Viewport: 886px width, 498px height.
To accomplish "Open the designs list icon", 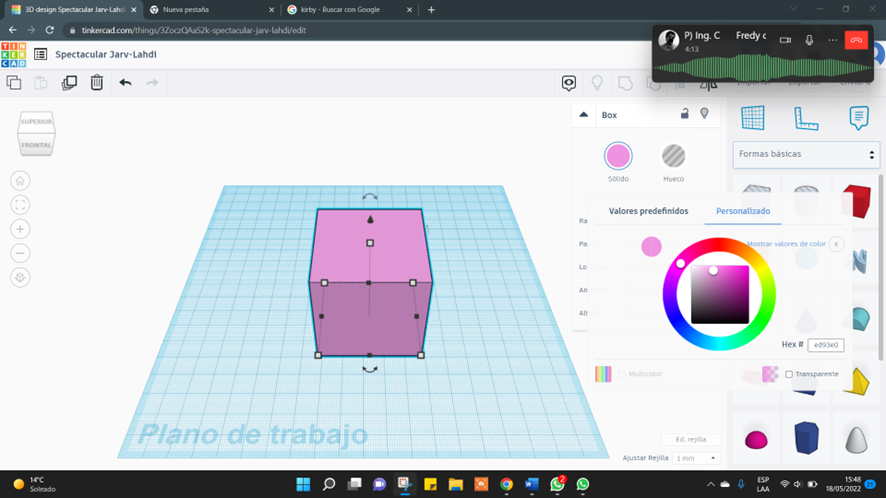I will coord(40,54).
